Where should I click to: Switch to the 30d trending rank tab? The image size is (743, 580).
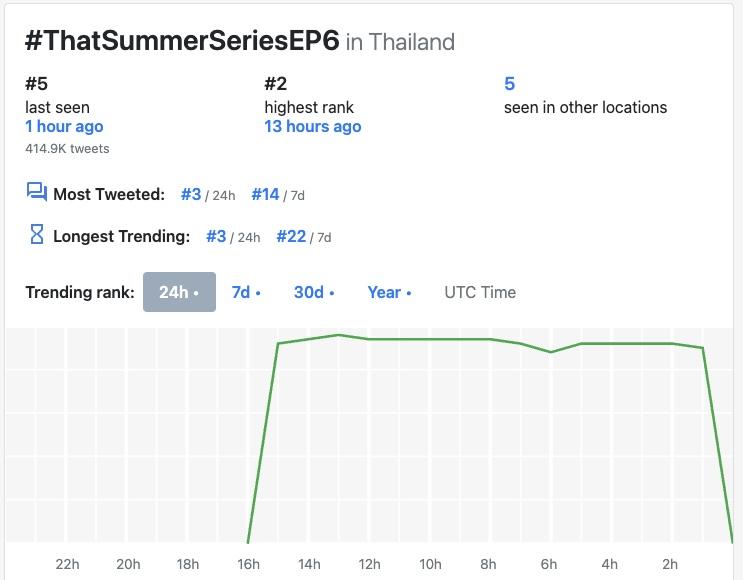point(314,292)
